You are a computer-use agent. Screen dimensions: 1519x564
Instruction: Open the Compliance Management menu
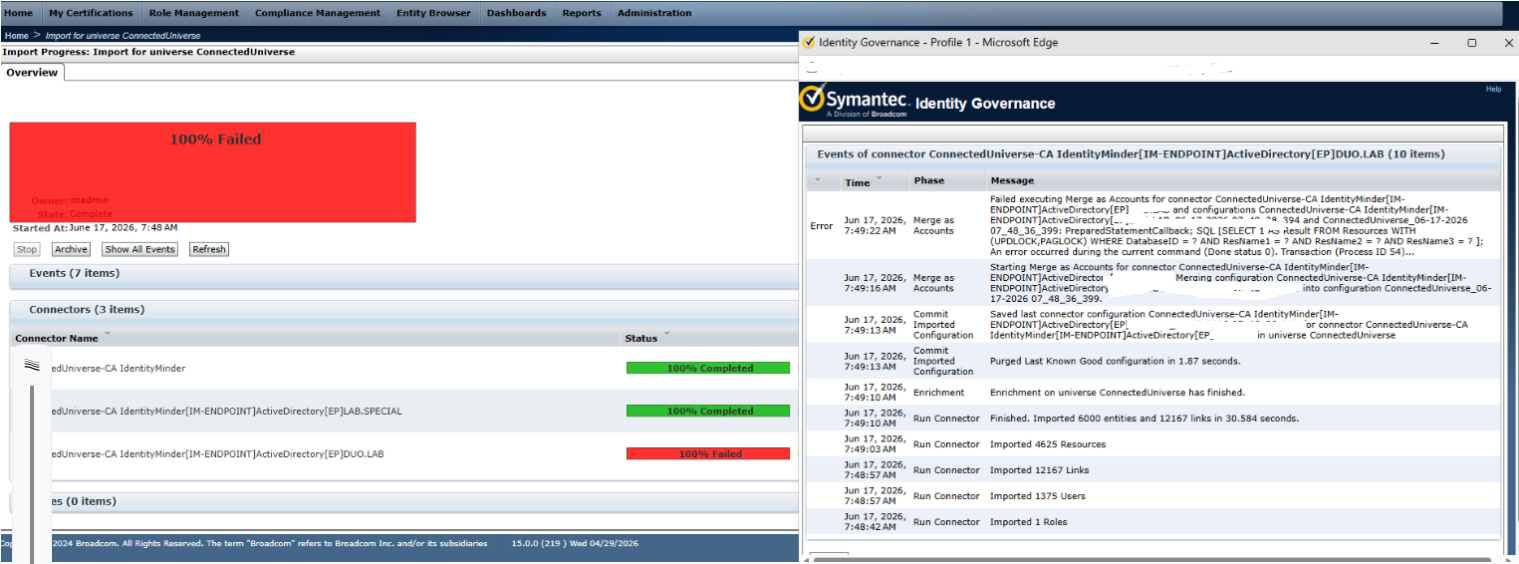[x=317, y=13]
